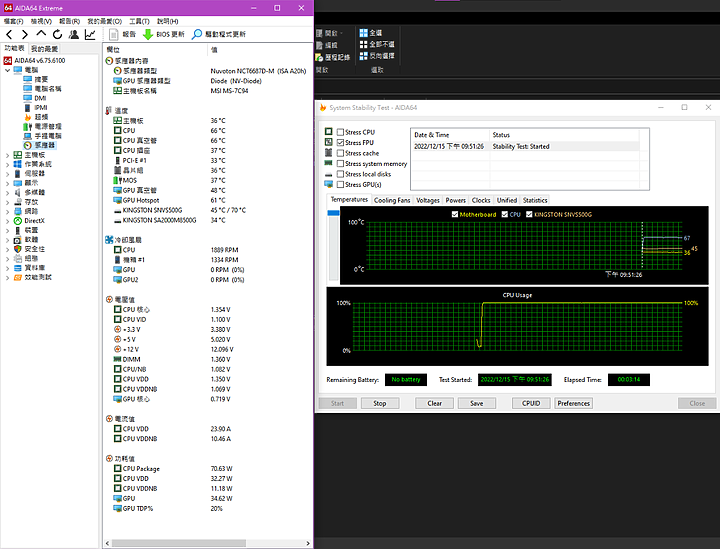This screenshot has width=720, height=549.
Task: Click the DirectX Xbox icon in tree
Action: click(x=17, y=221)
